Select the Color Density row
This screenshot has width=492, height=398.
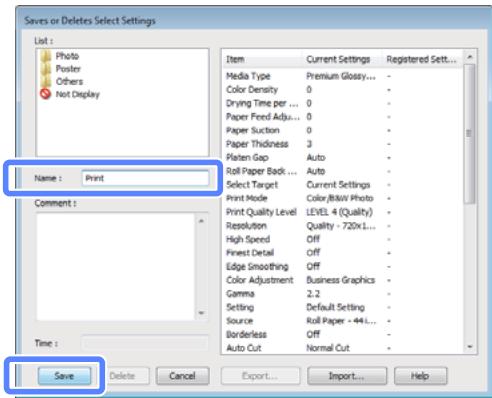(x=343, y=90)
